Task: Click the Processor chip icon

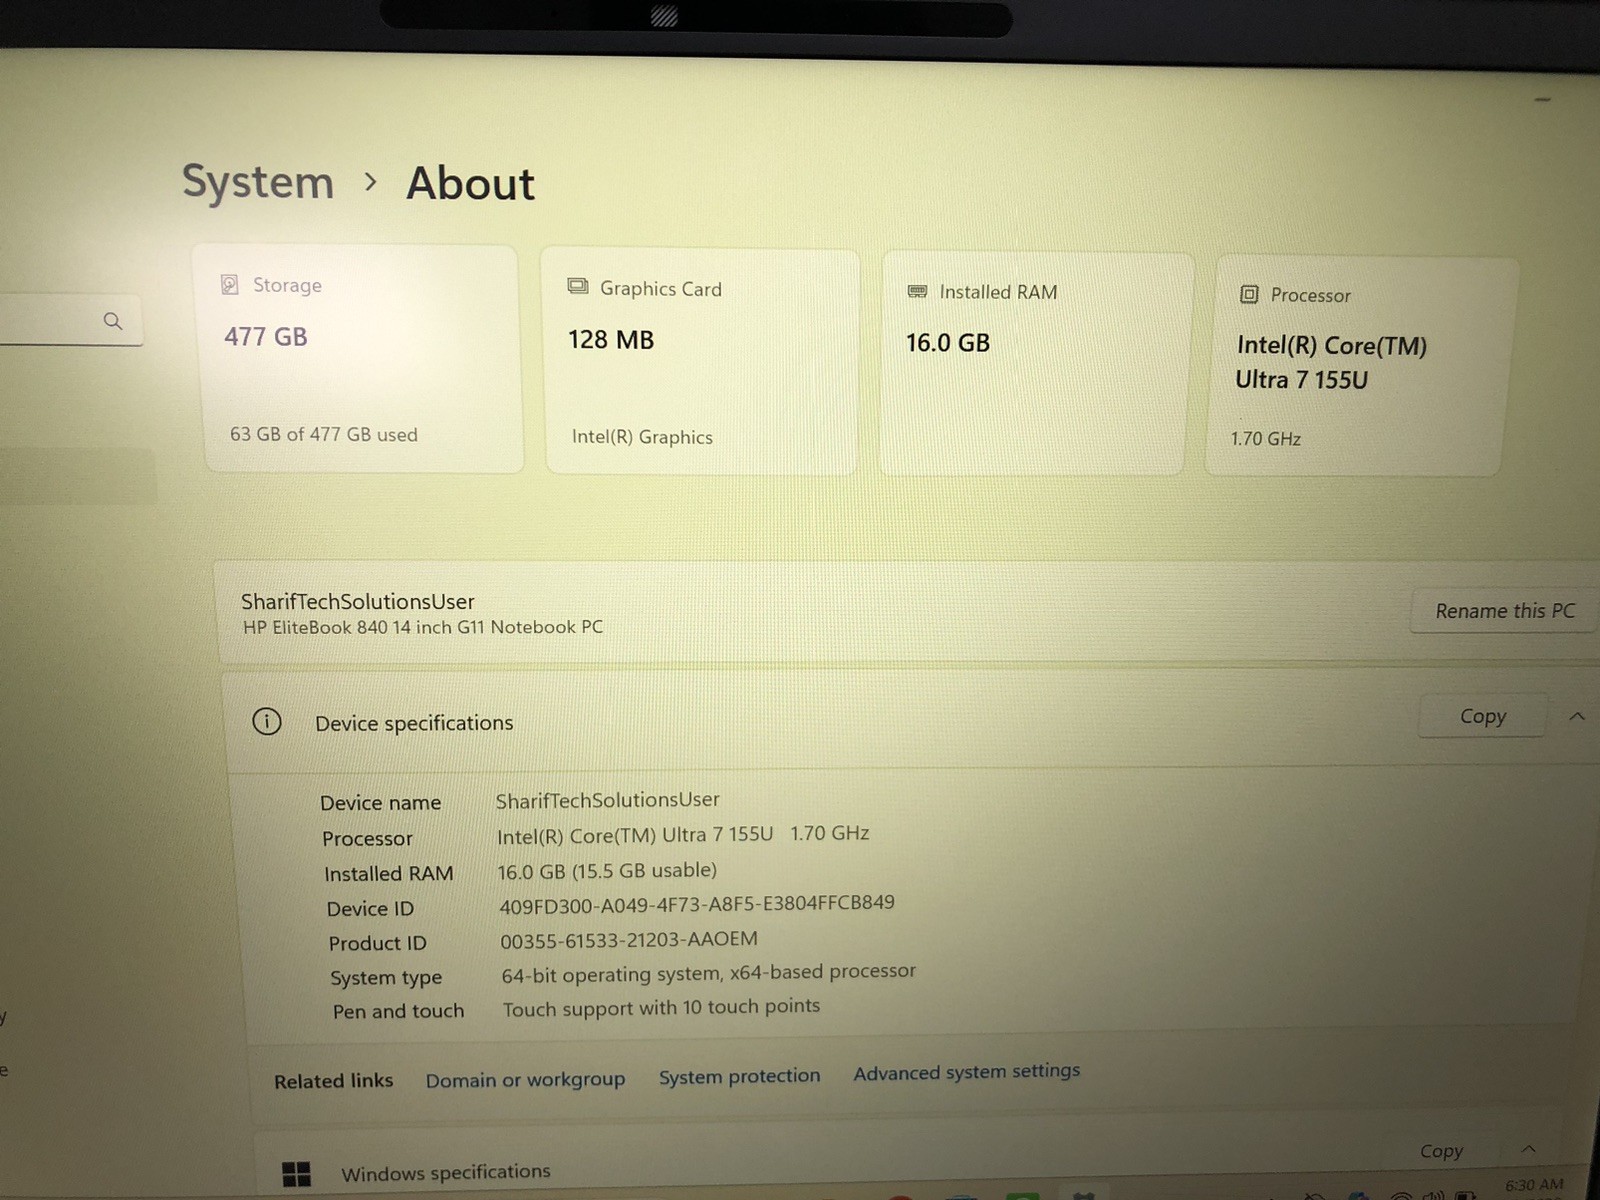Action: click(1249, 294)
